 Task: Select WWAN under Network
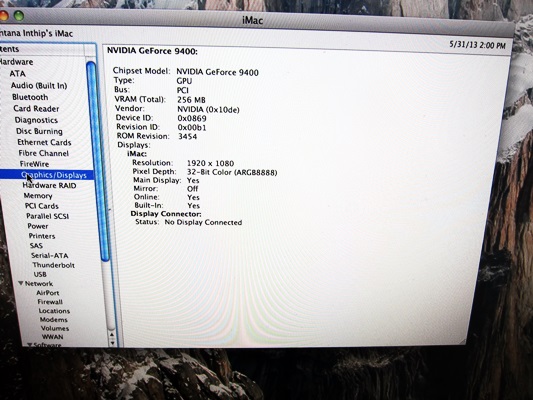(52, 337)
